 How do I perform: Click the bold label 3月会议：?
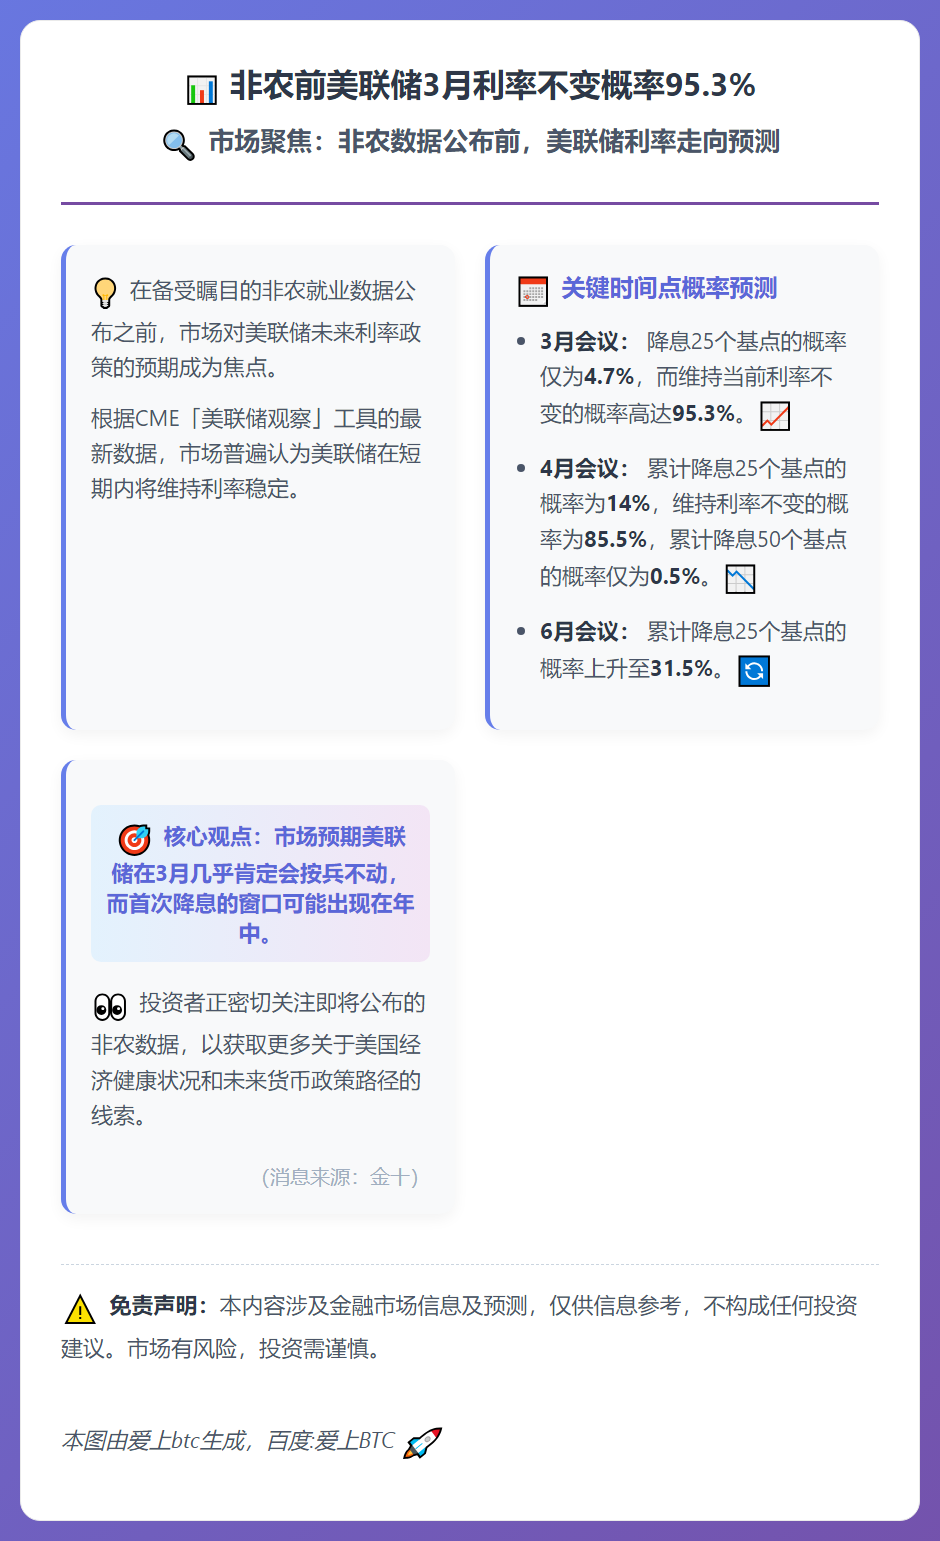coord(585,342)
